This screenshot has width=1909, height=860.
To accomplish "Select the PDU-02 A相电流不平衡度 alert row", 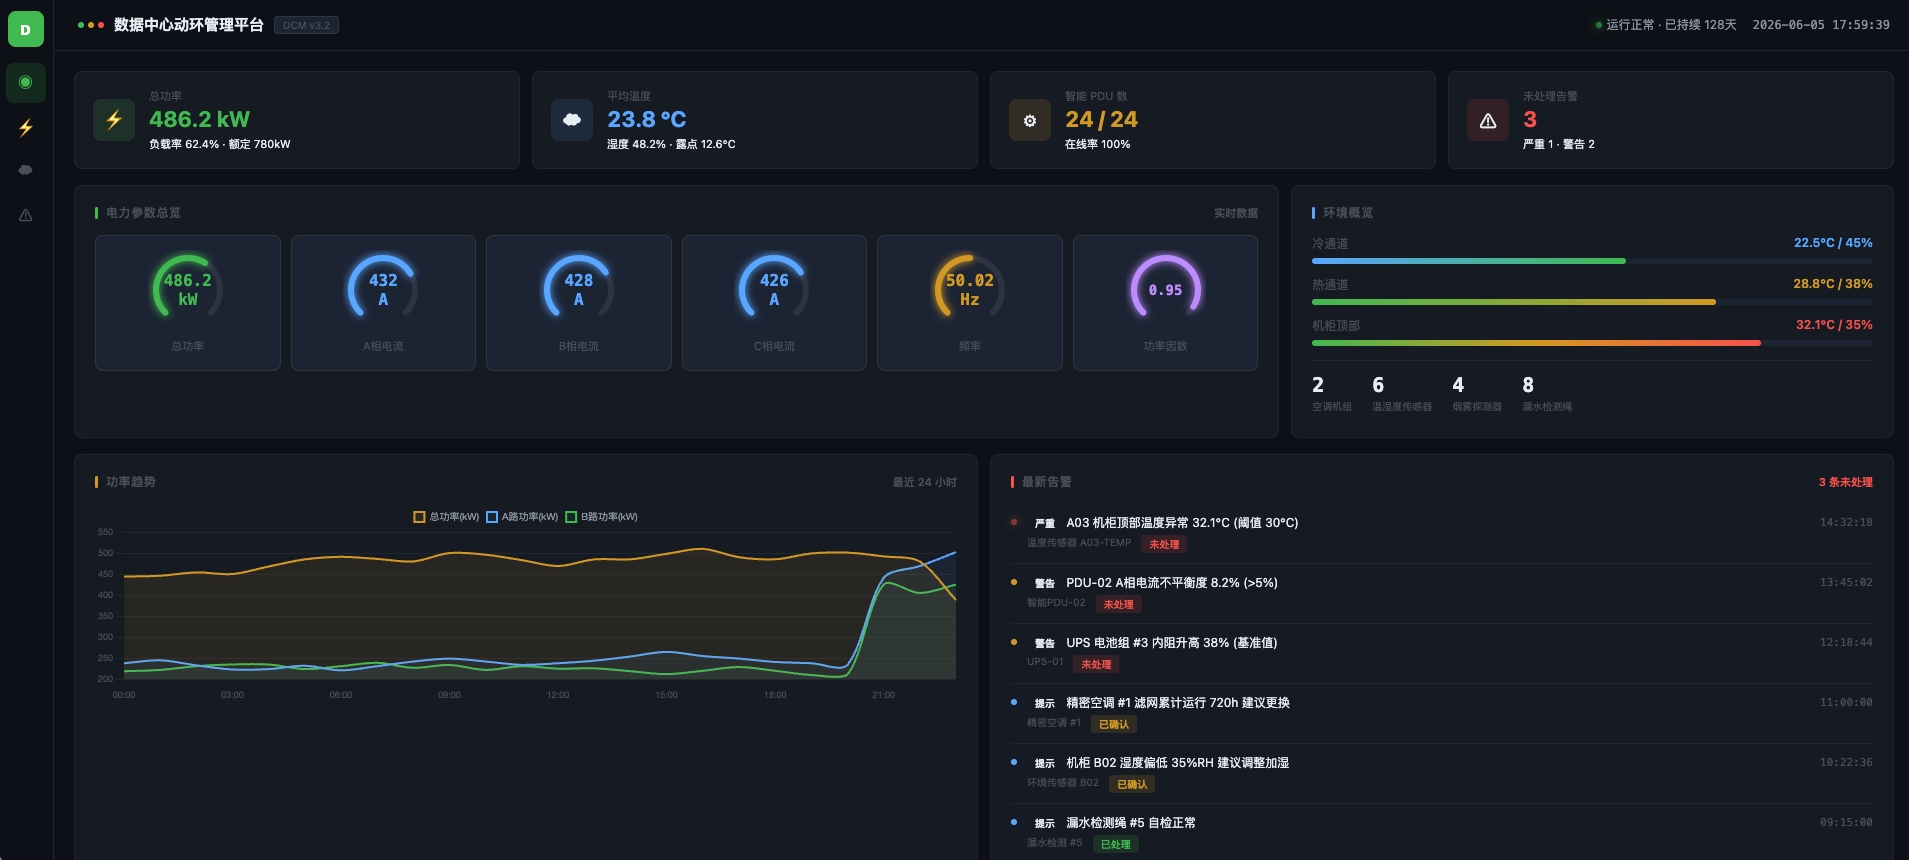I will pyautogui.click(x=1441, y=593).
